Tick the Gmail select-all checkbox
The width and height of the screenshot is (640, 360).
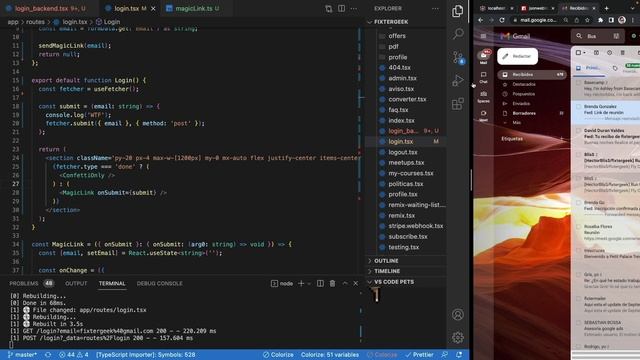578,53
